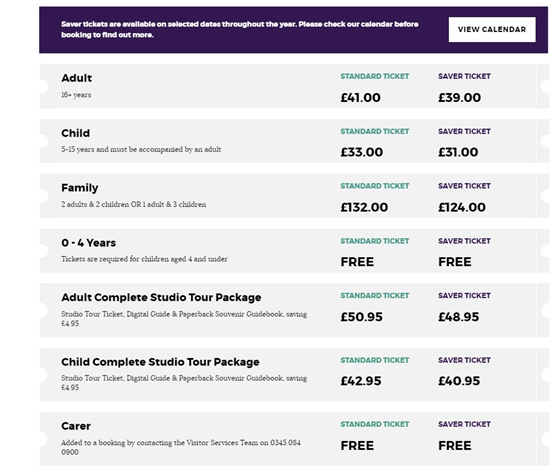The image size is (554, 473).
Task: Click the Carer ticket heading
Action: click(76, 426)
